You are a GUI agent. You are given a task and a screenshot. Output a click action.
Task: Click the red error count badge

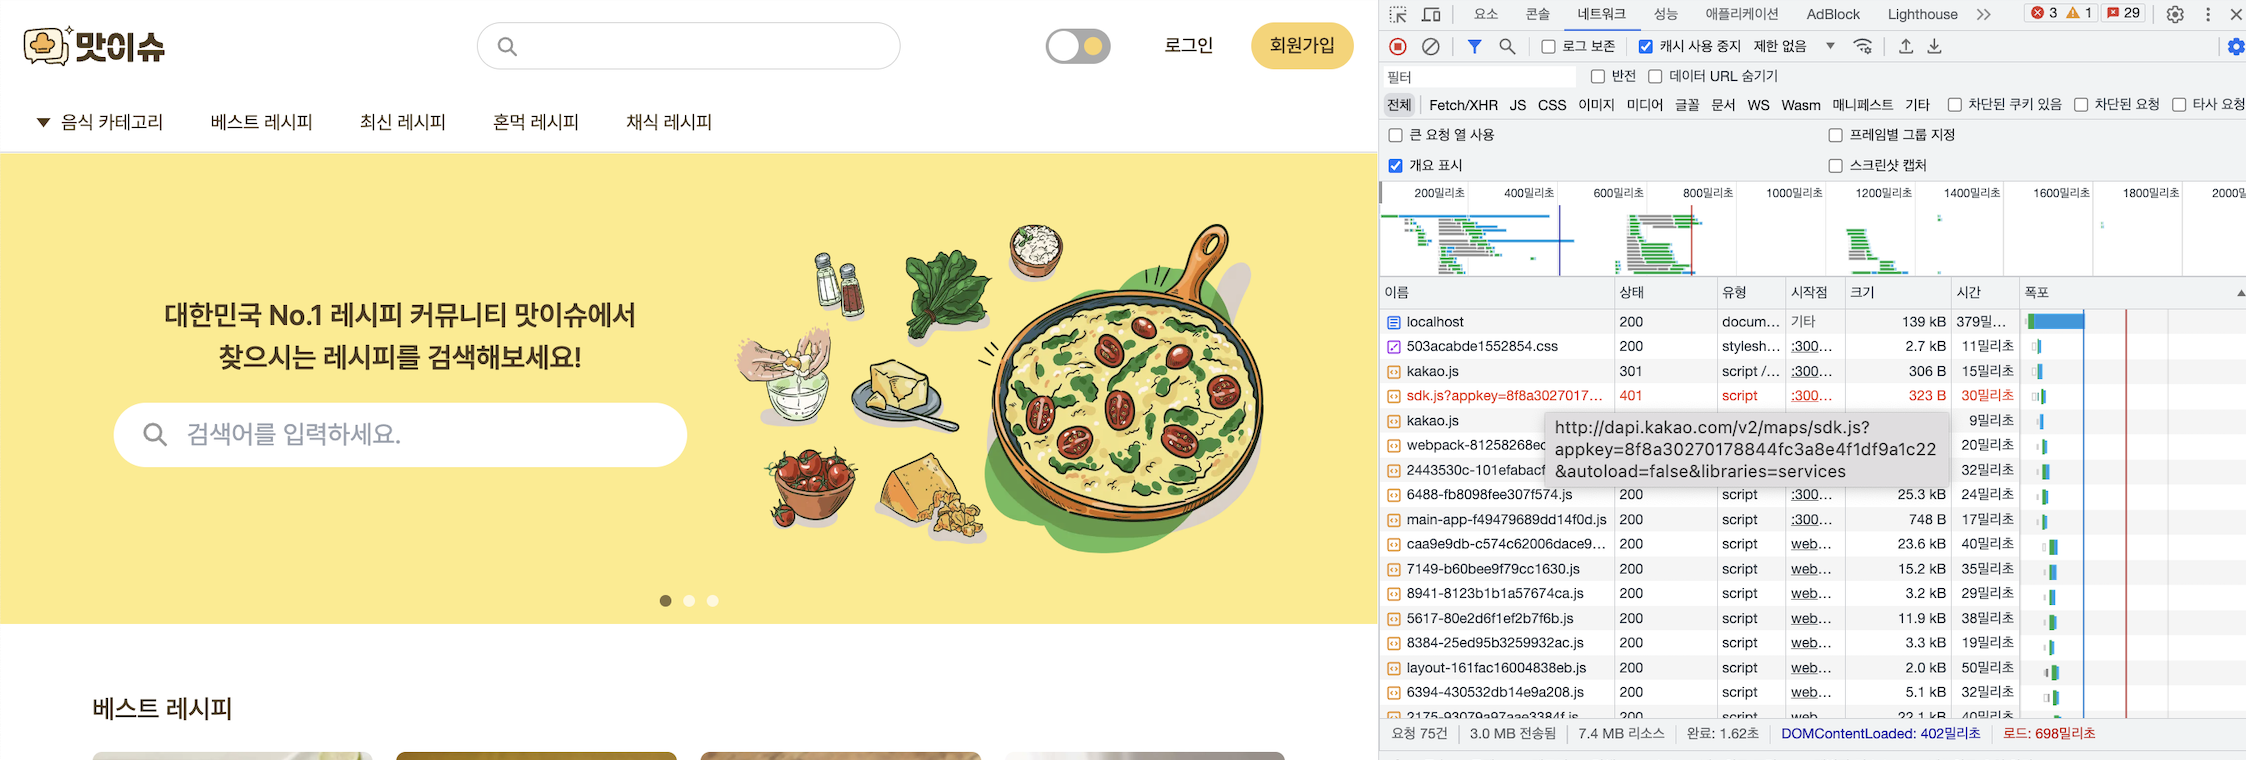(x=2043, y=13)
